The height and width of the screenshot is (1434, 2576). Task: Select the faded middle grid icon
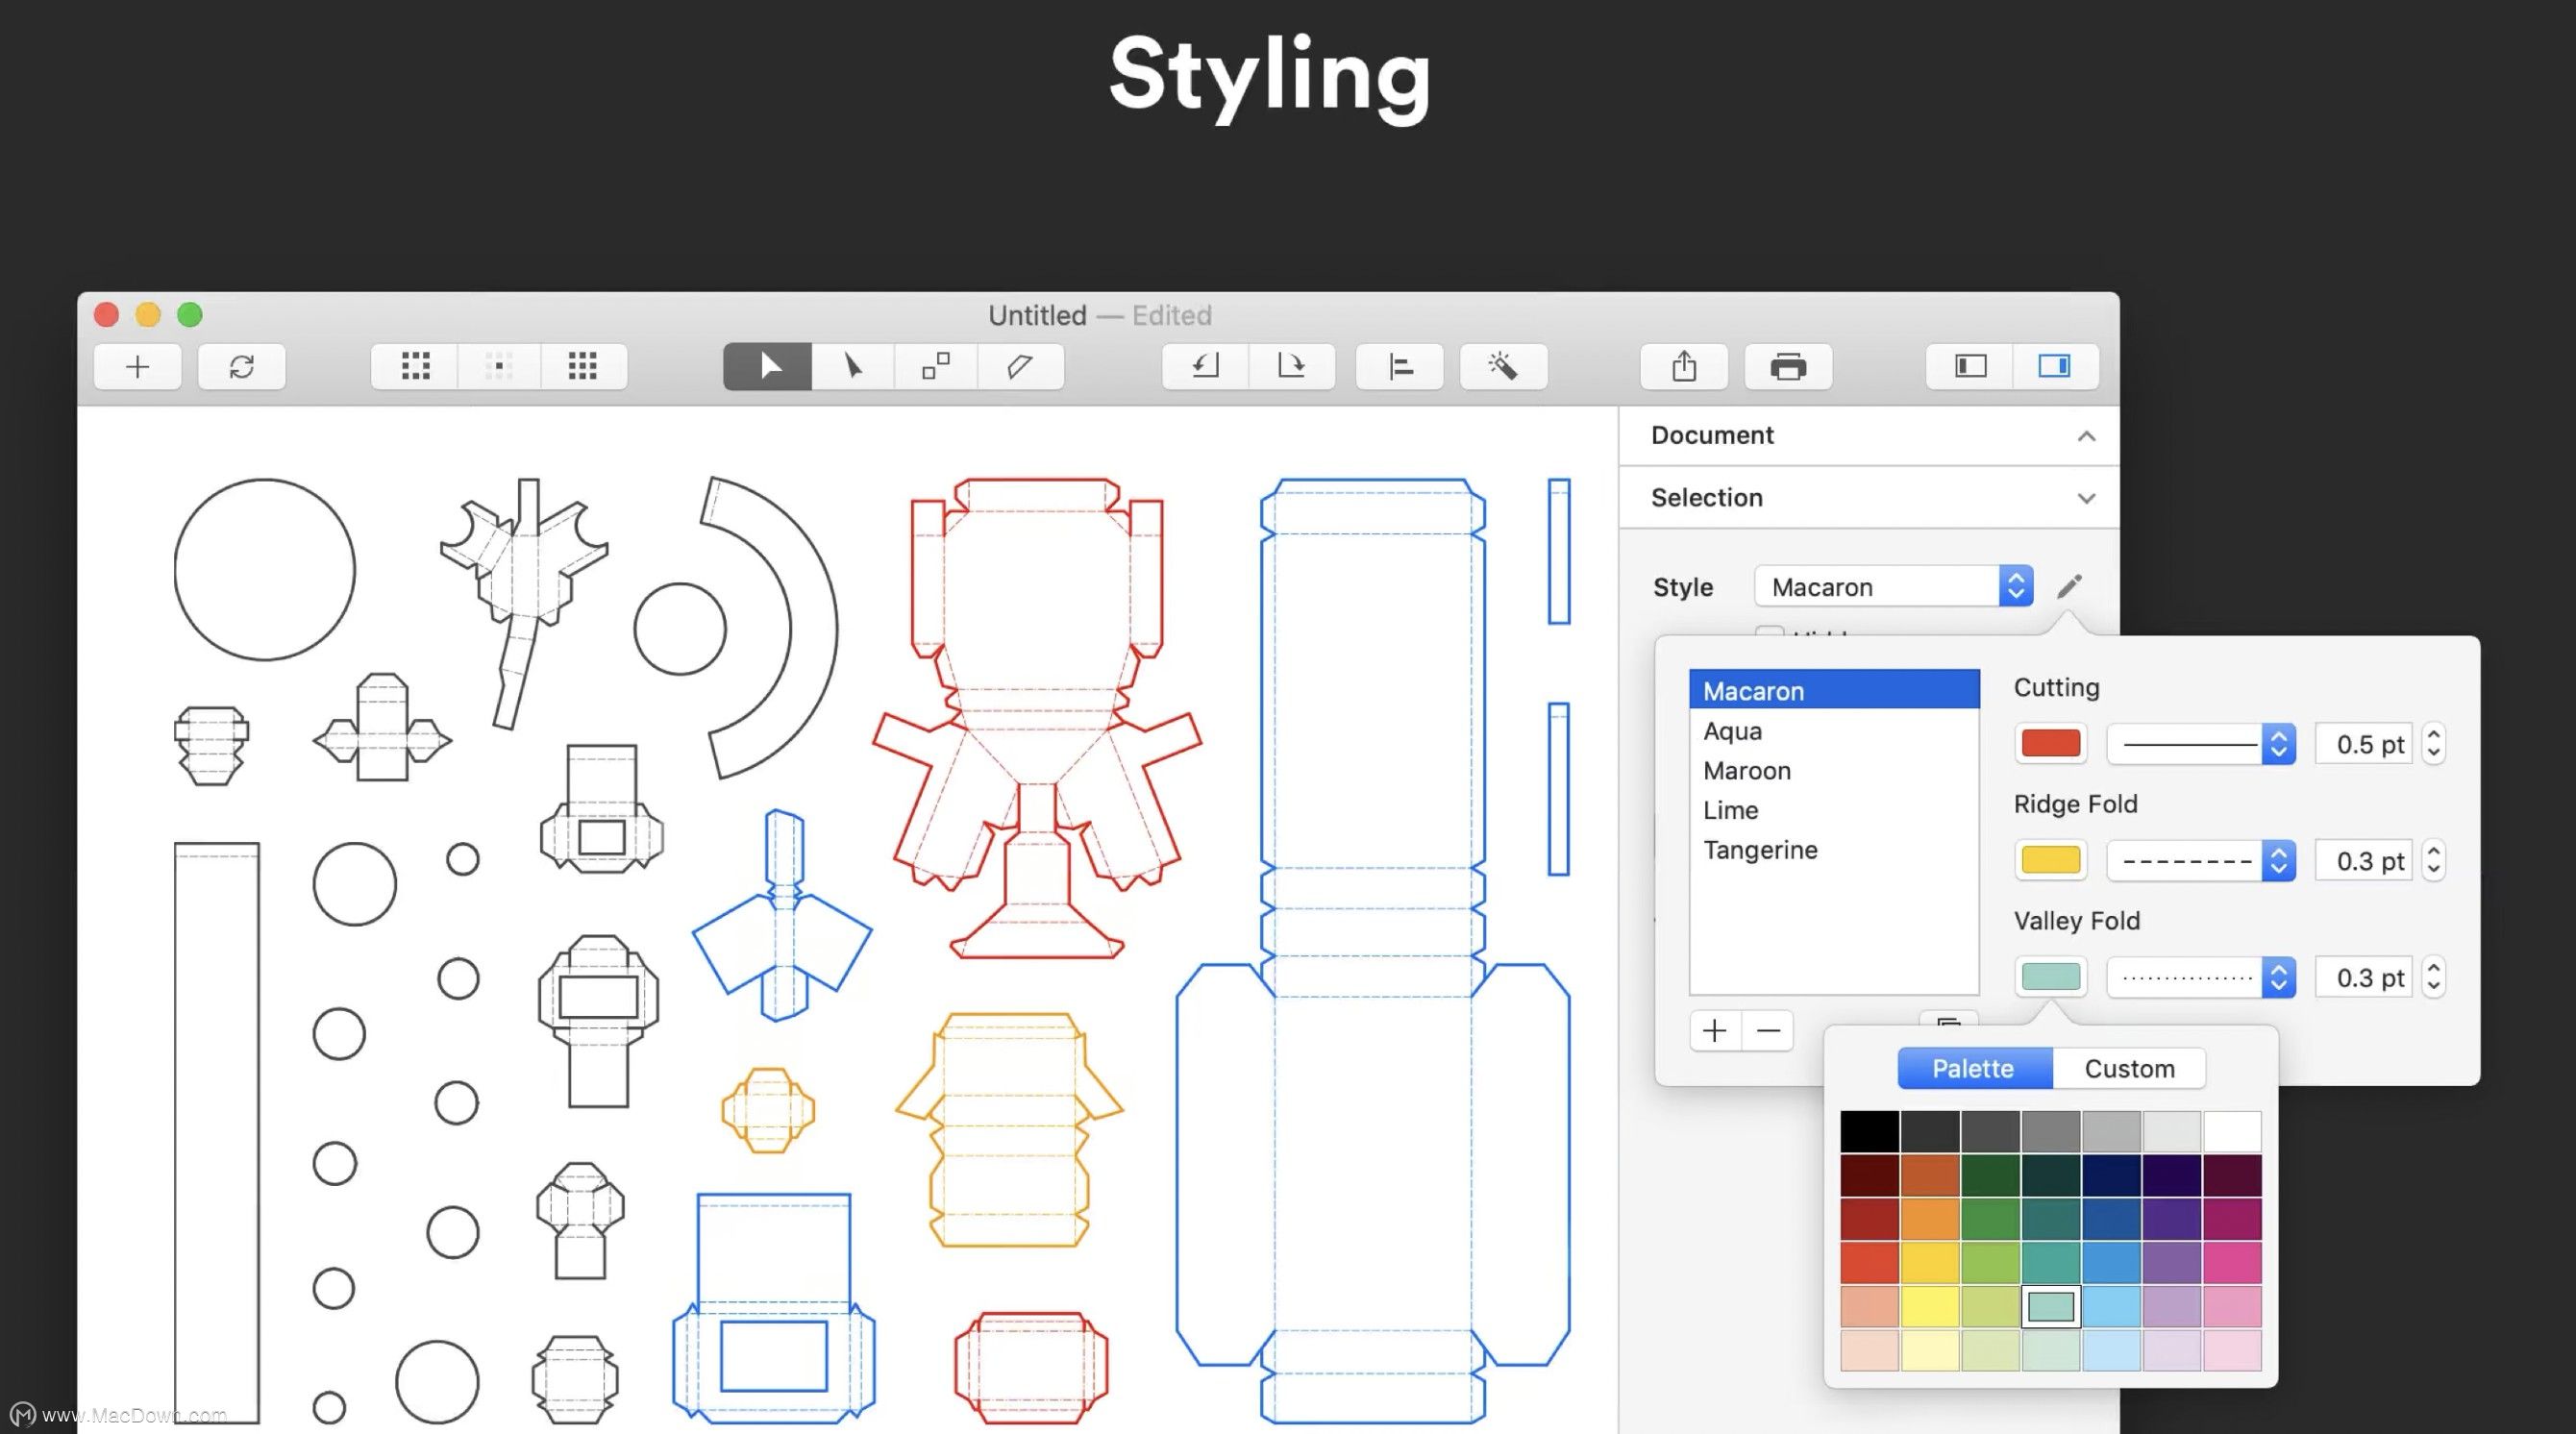(499, 367)
